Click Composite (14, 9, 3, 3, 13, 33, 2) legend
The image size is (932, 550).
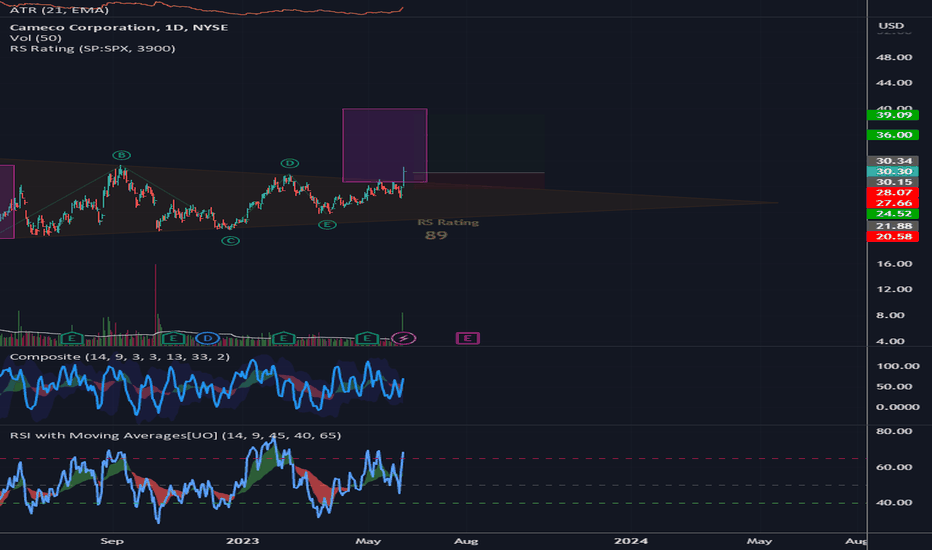tap(119, 357)
